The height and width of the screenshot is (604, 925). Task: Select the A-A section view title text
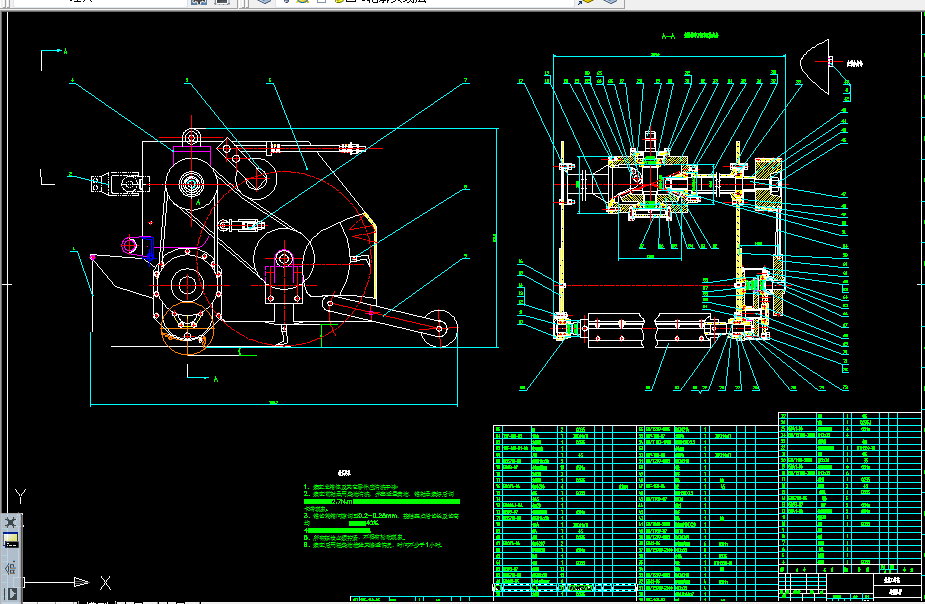pos(690,36)
